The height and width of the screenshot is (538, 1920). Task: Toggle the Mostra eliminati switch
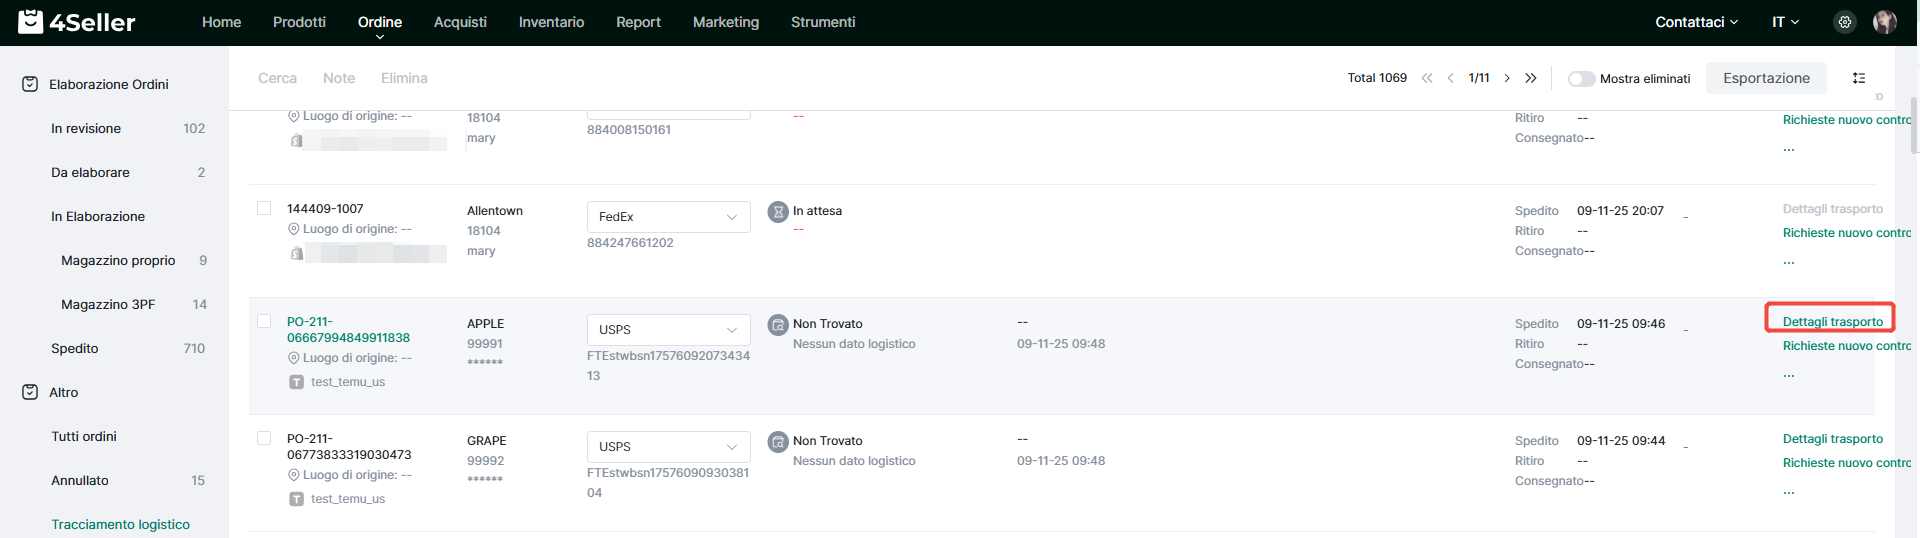point(1581,79)
